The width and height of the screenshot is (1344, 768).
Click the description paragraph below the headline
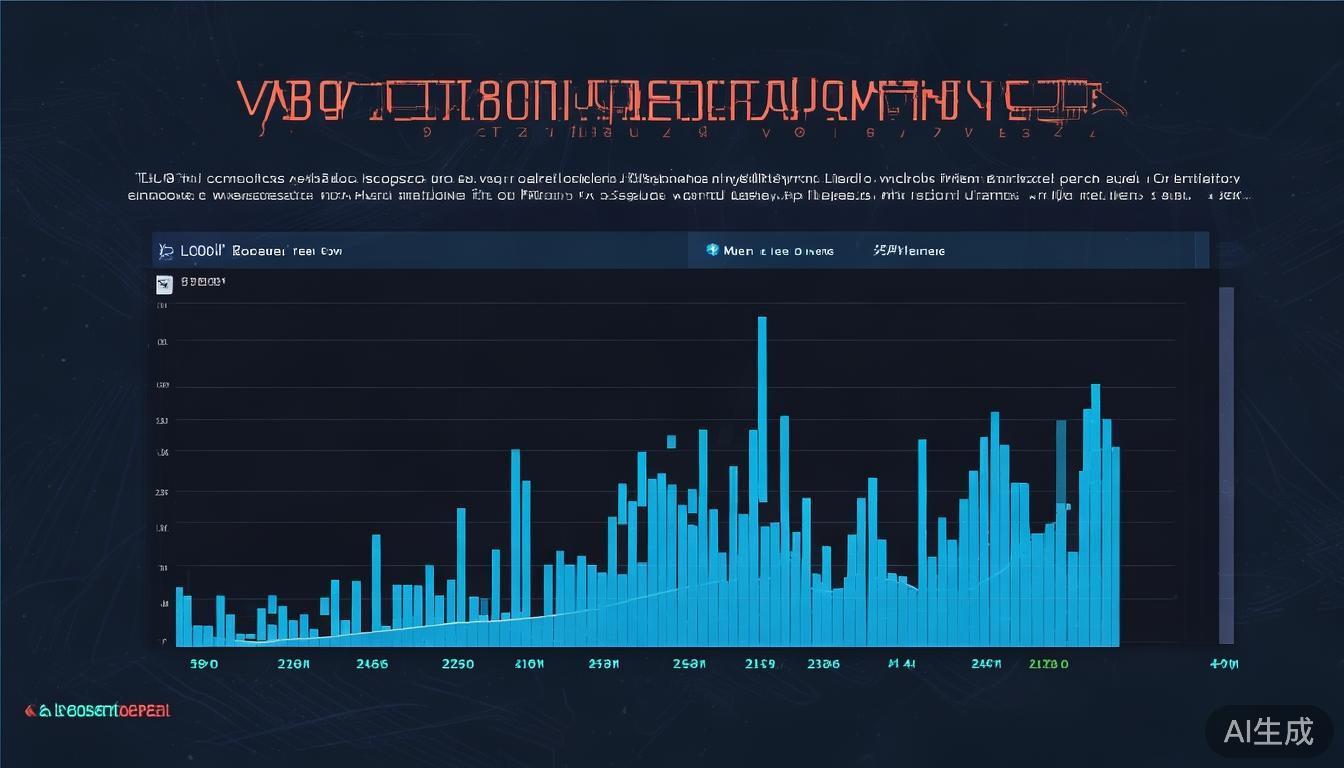pyautogui.click(x=690, y=187)
